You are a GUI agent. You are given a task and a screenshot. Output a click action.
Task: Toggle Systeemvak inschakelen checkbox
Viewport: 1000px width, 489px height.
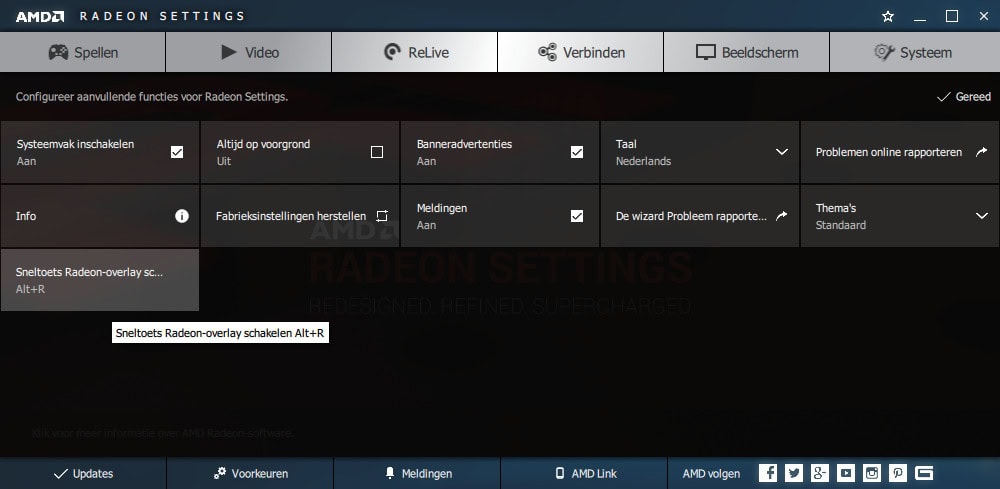(x=177, y=152)
